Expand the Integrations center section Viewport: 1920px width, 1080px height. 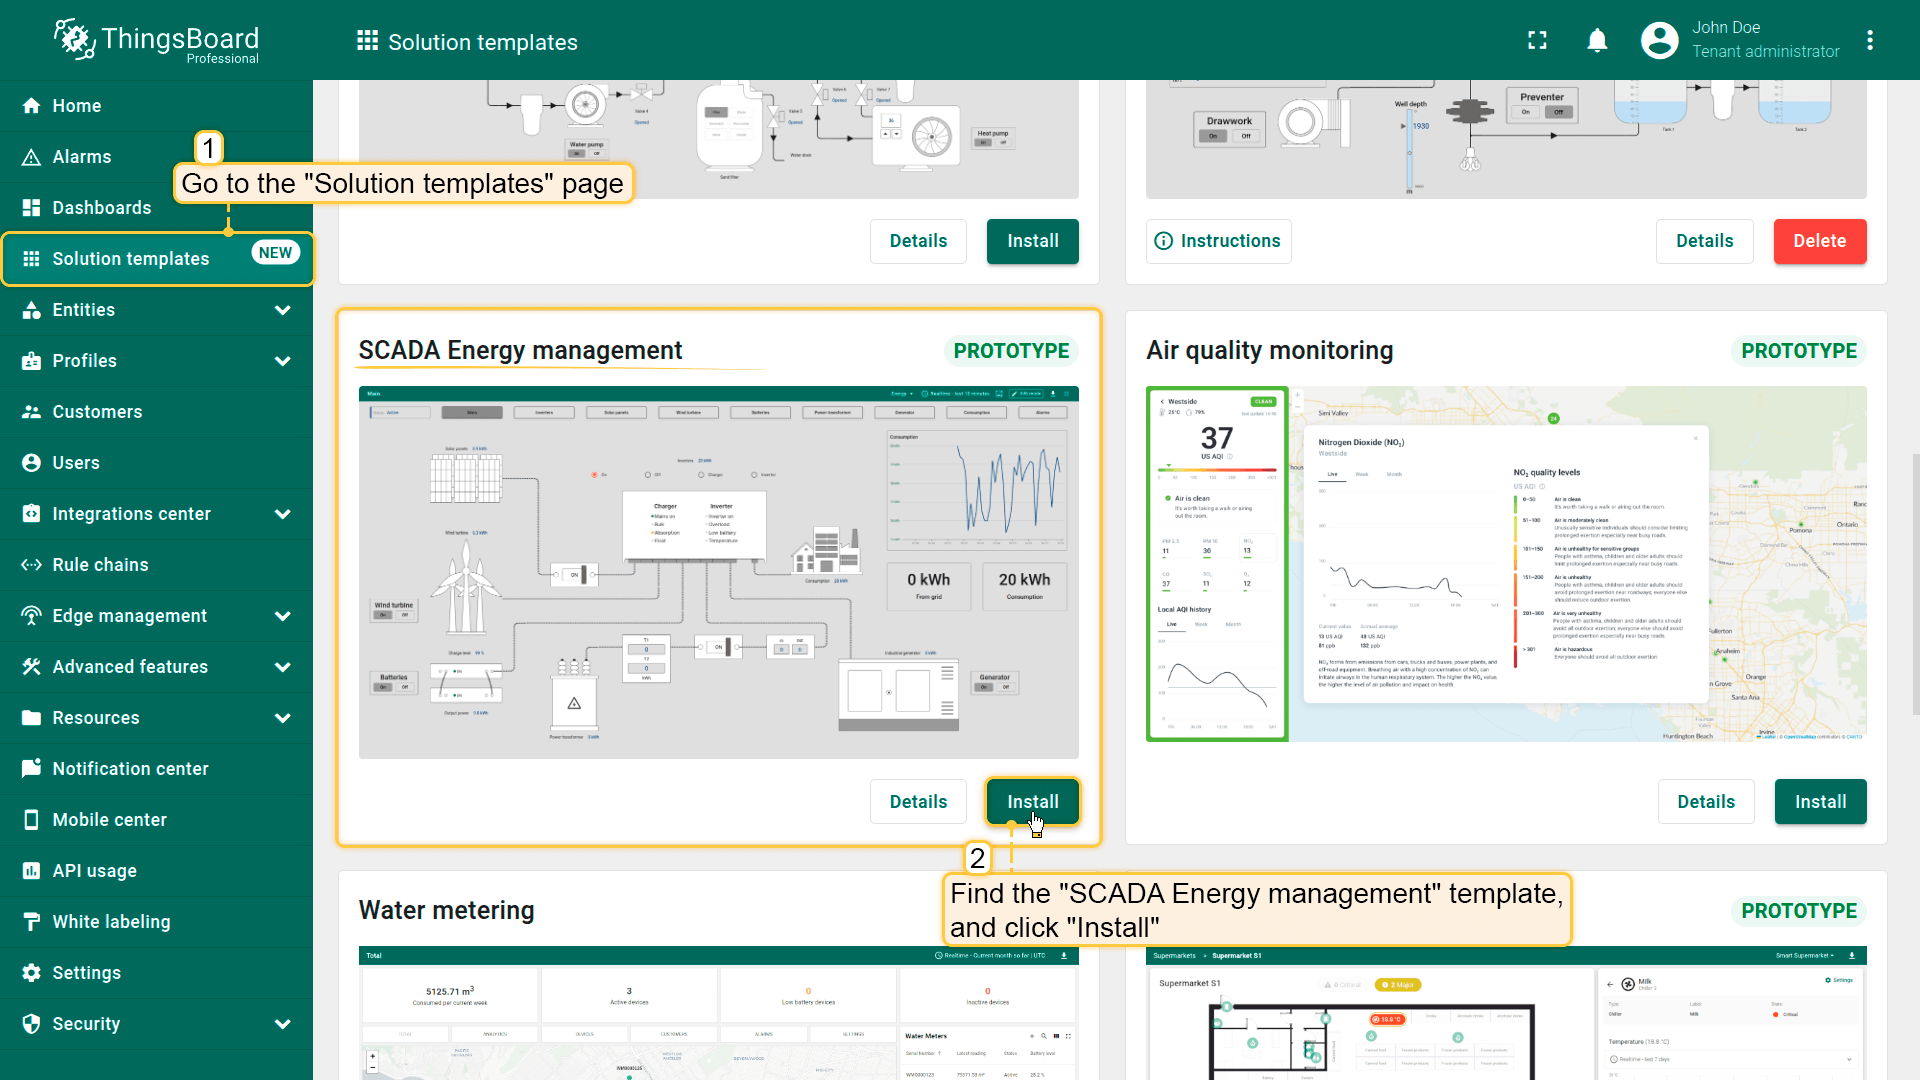[x=283, y=514]
